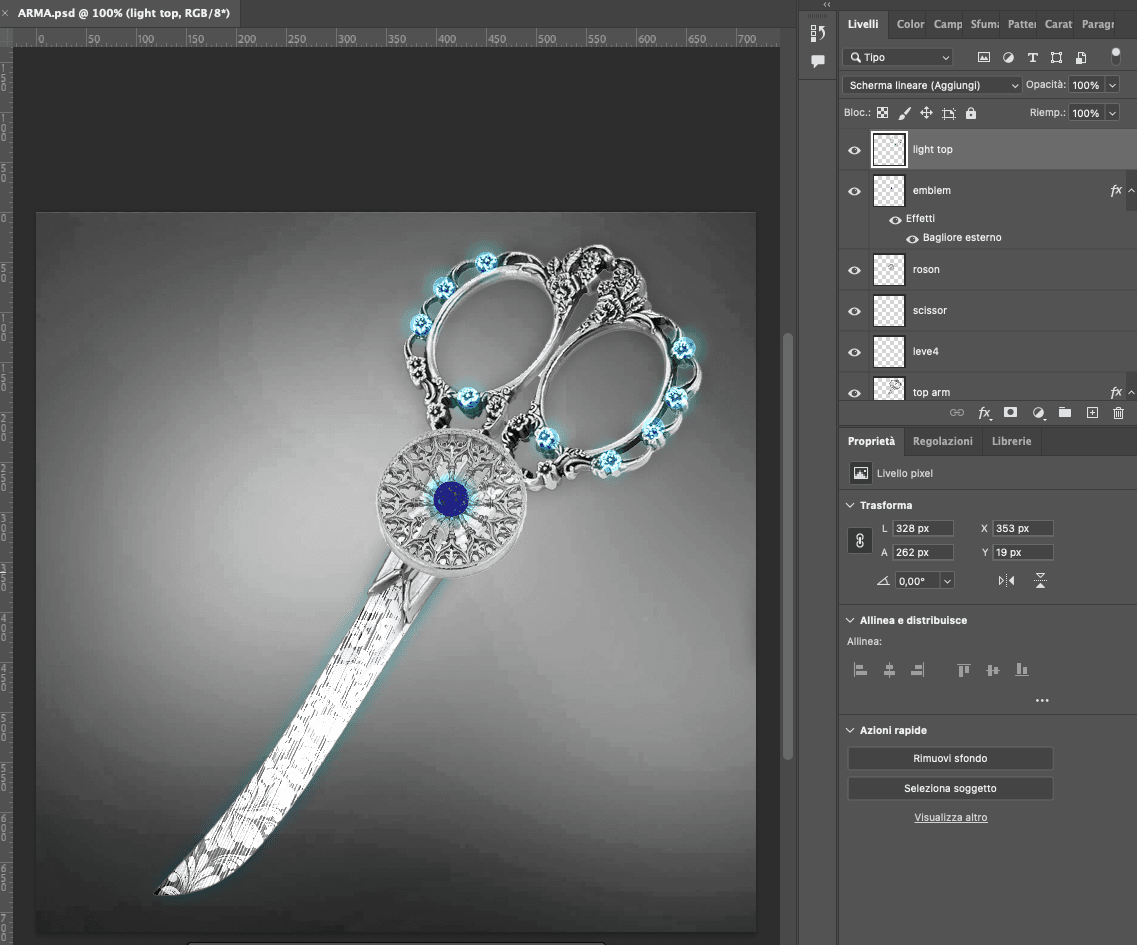Image resolution: width=1137 pixels, height=945 pixels.
Task: Create a new layer with plus icon
Action: [x=1092, y=412]
